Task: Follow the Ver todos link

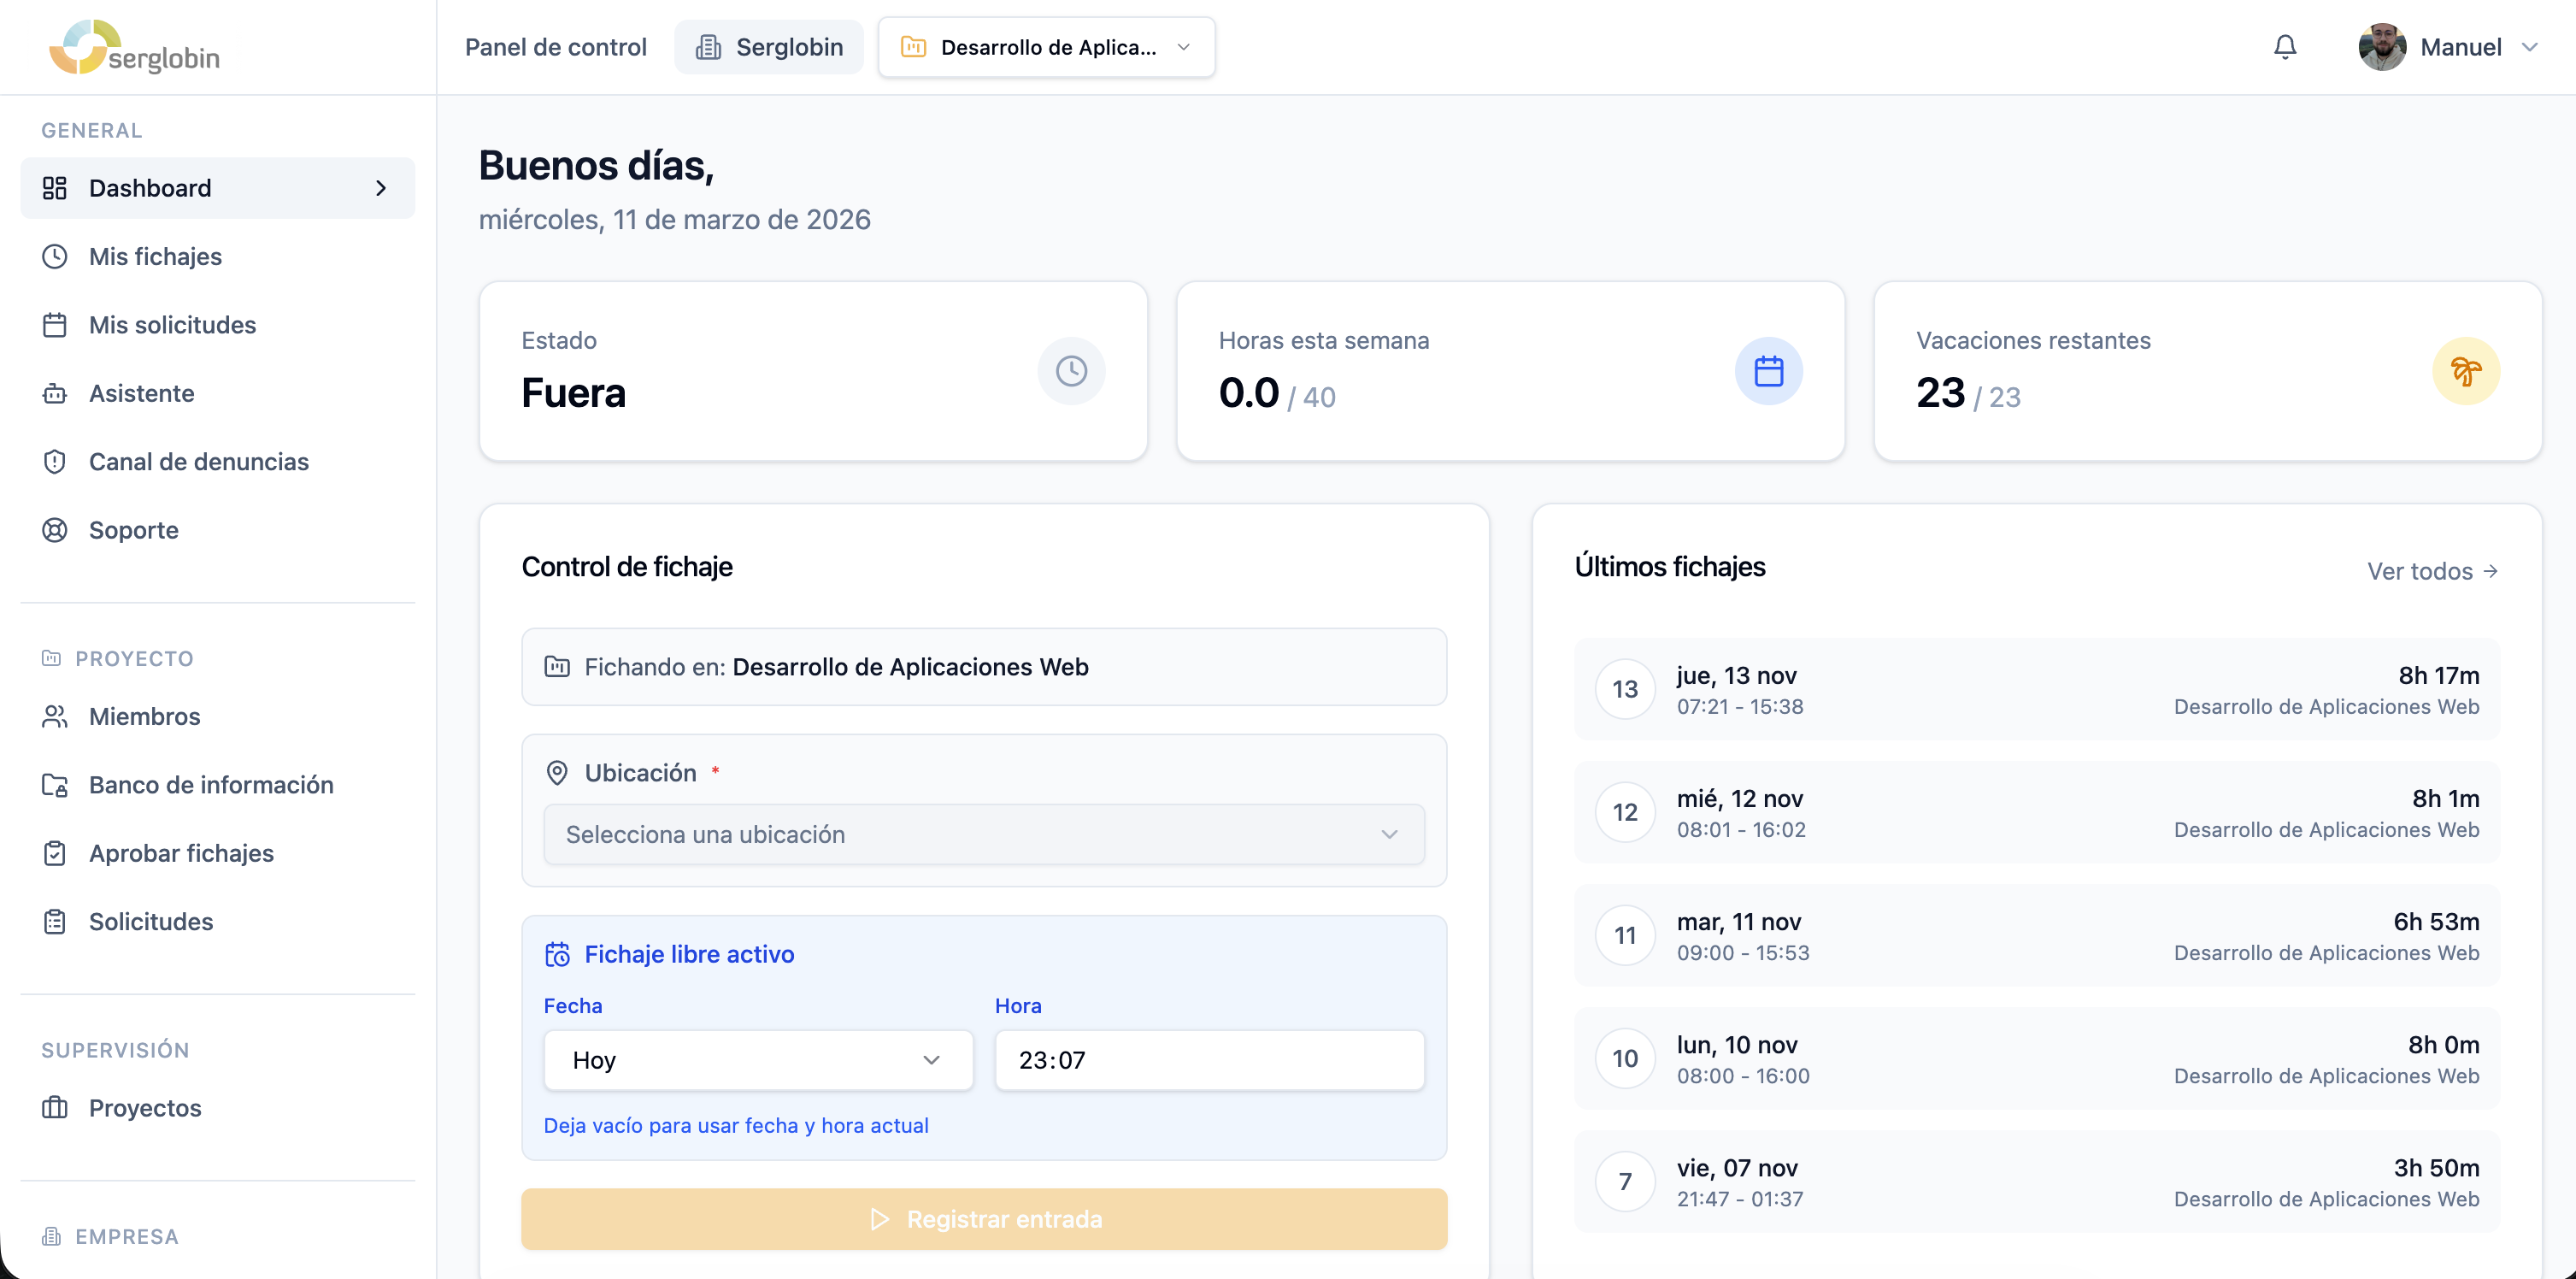Action: [2432, 571]
